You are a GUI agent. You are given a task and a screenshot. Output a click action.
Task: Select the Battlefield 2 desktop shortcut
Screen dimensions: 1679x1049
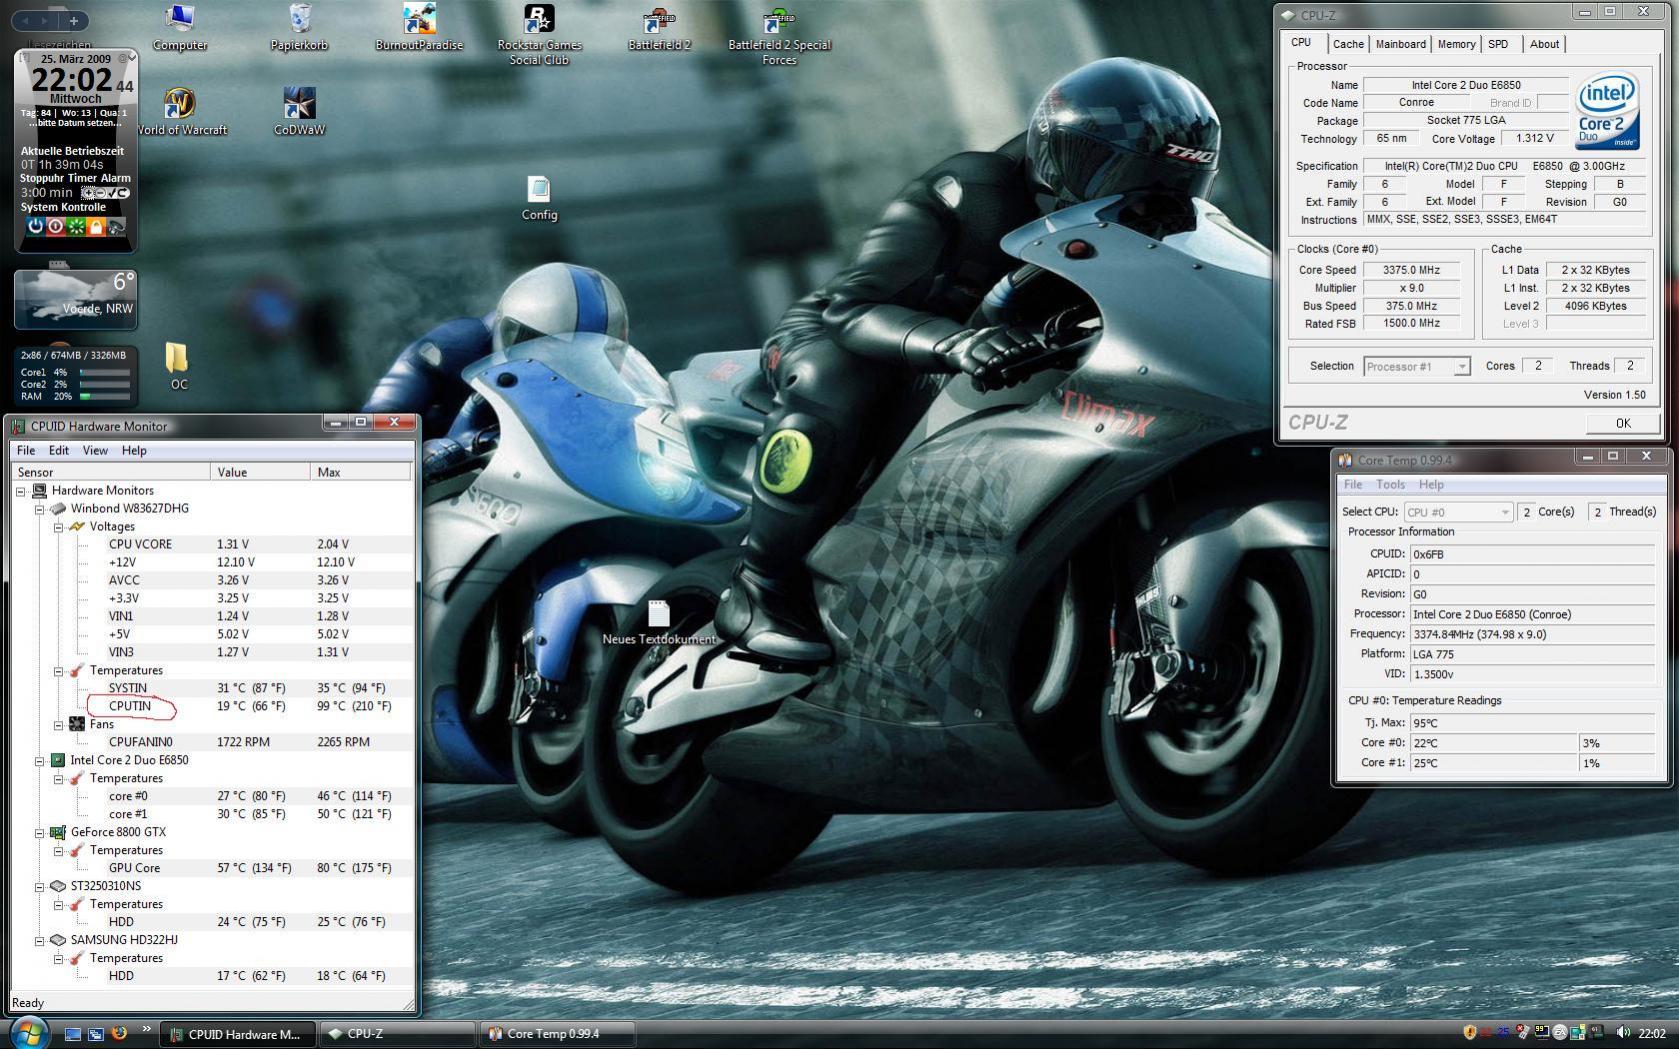(659, 27)
